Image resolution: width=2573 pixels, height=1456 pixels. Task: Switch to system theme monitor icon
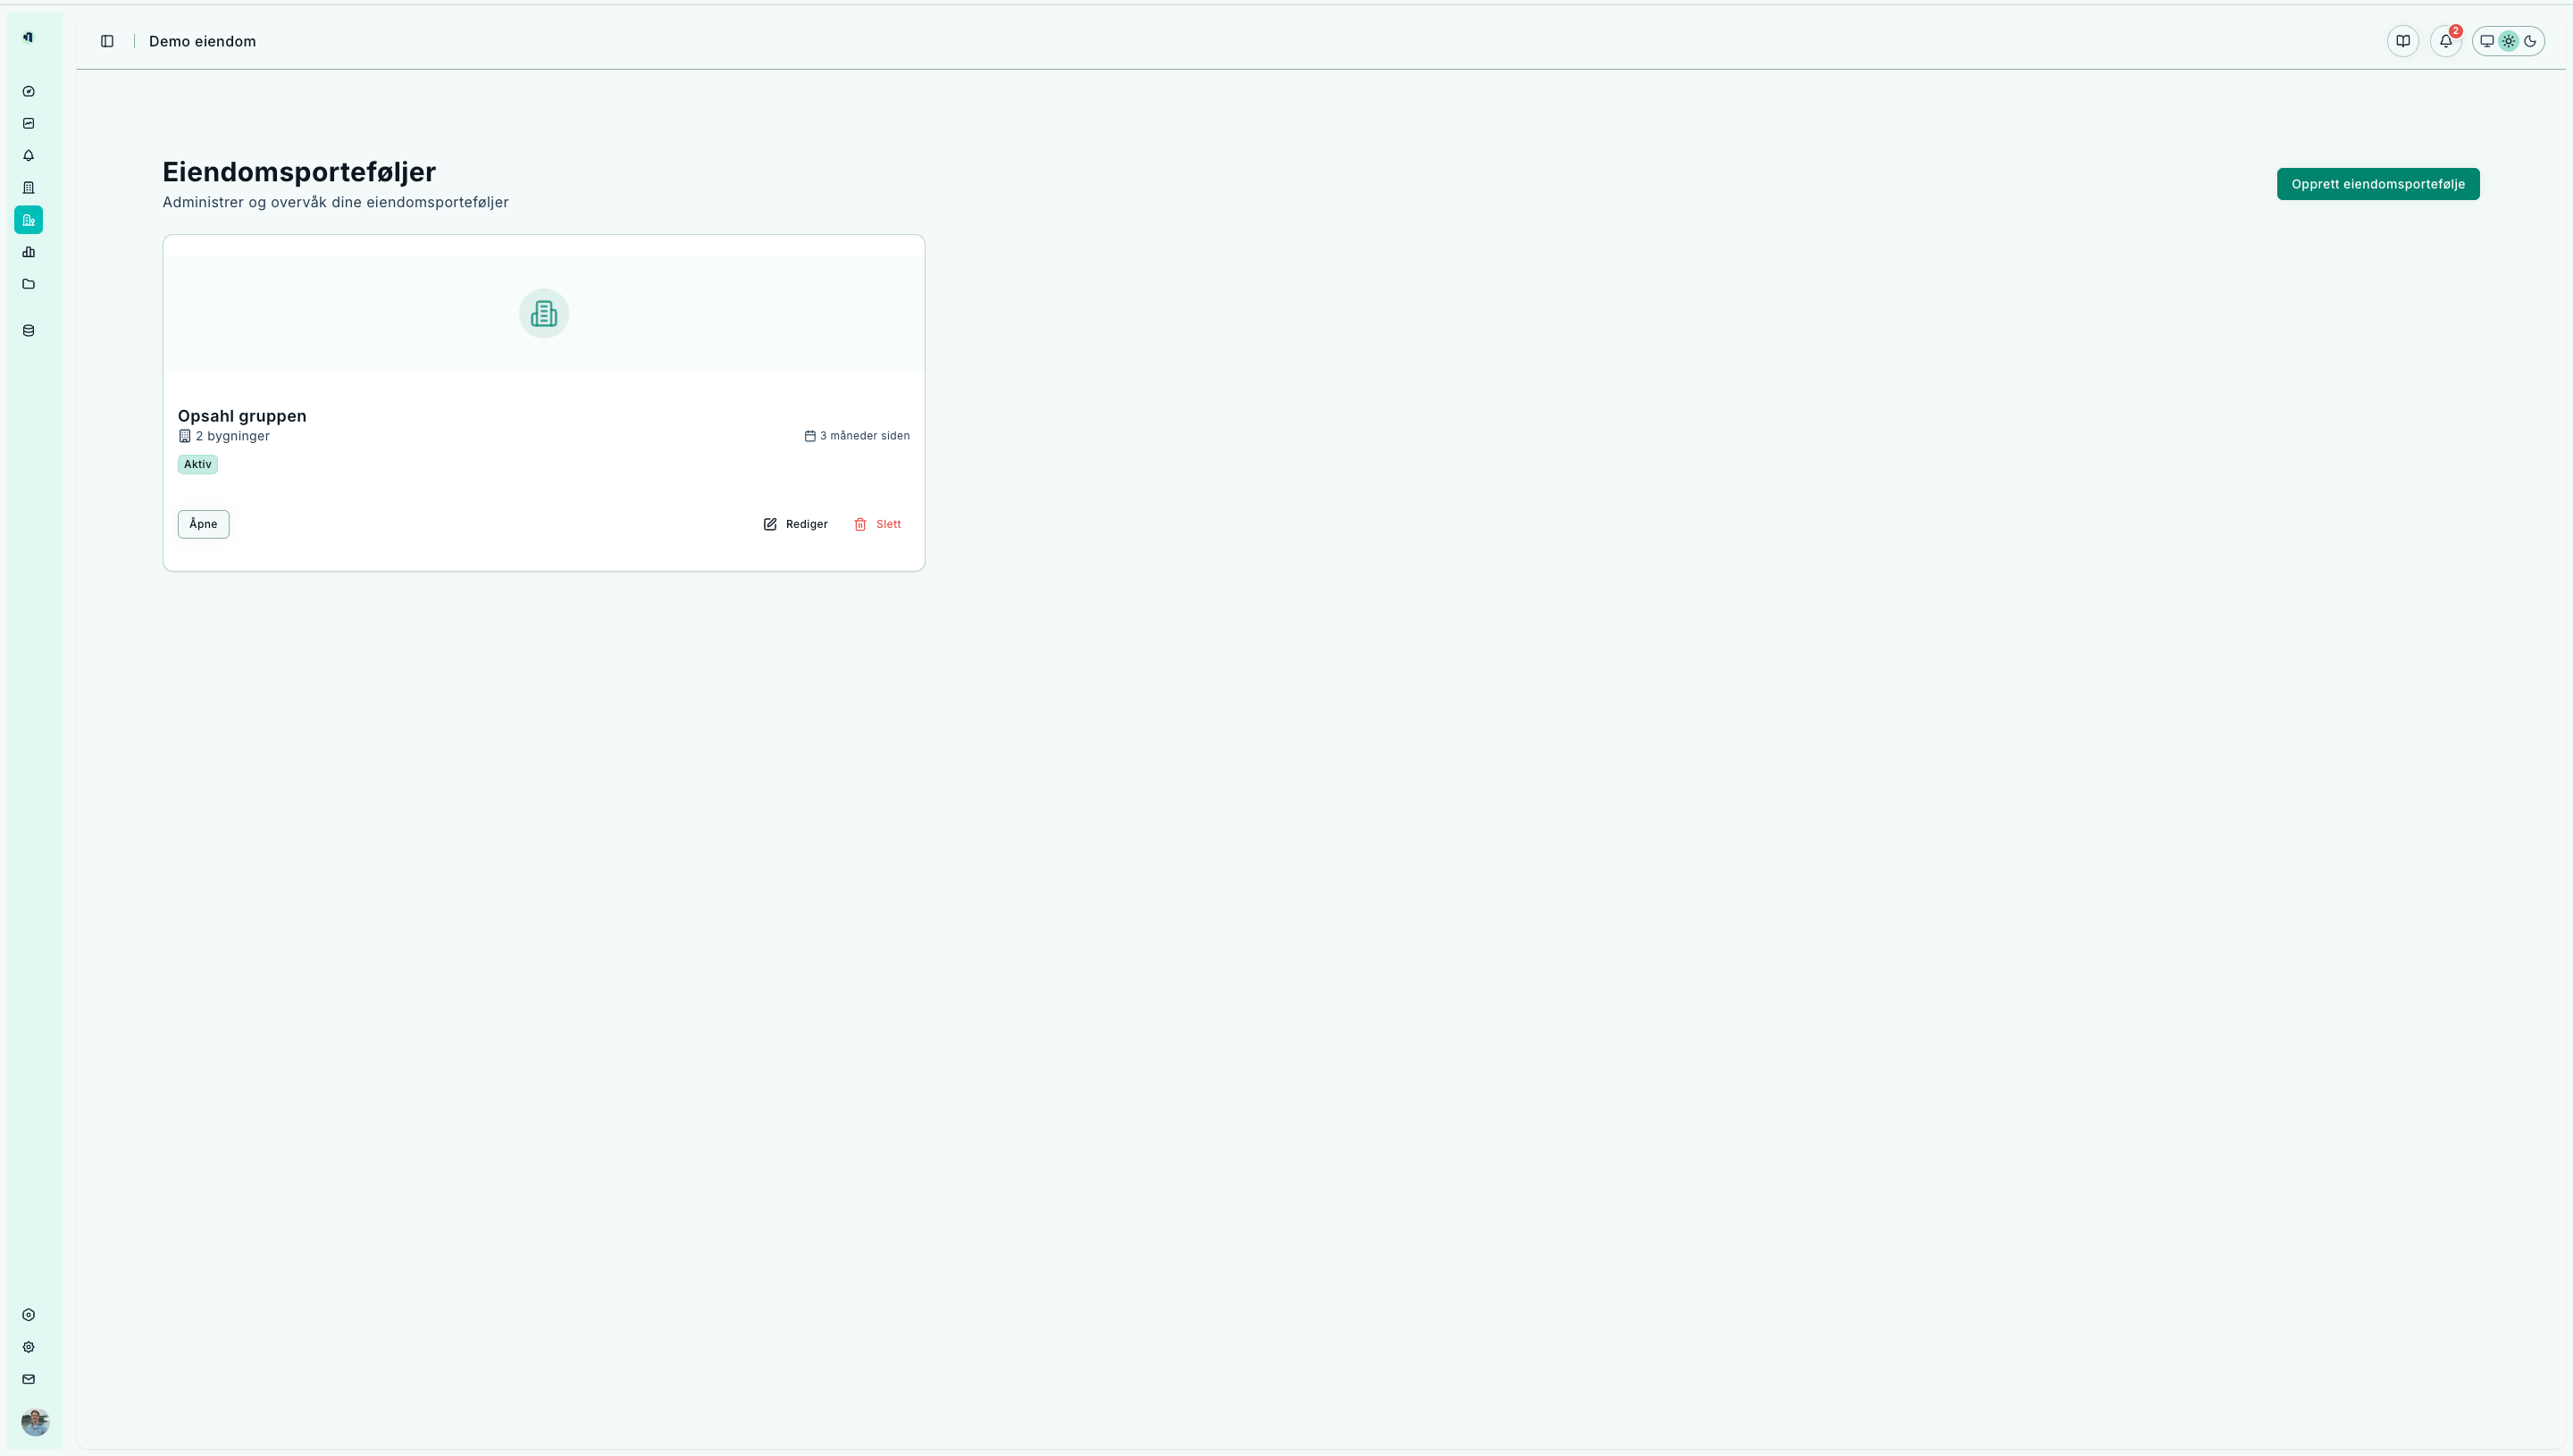click(2486, 41)
